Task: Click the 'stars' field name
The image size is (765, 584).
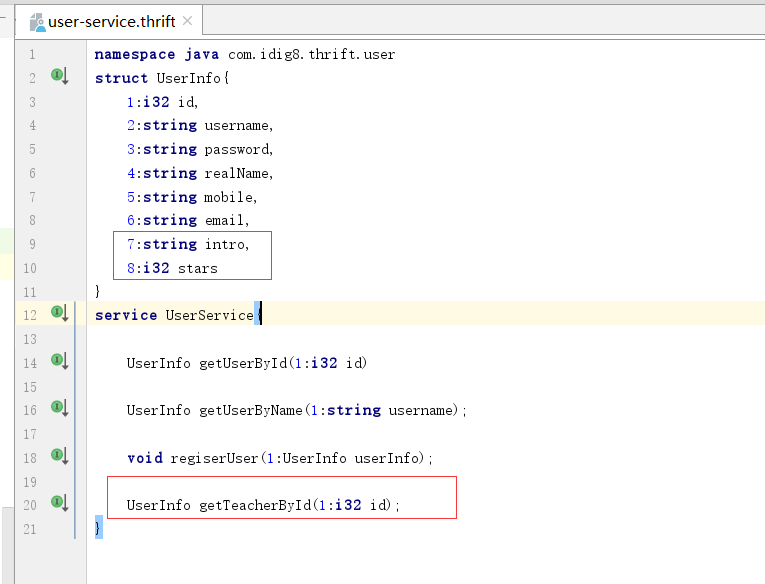Action: (x=198, y=268)
